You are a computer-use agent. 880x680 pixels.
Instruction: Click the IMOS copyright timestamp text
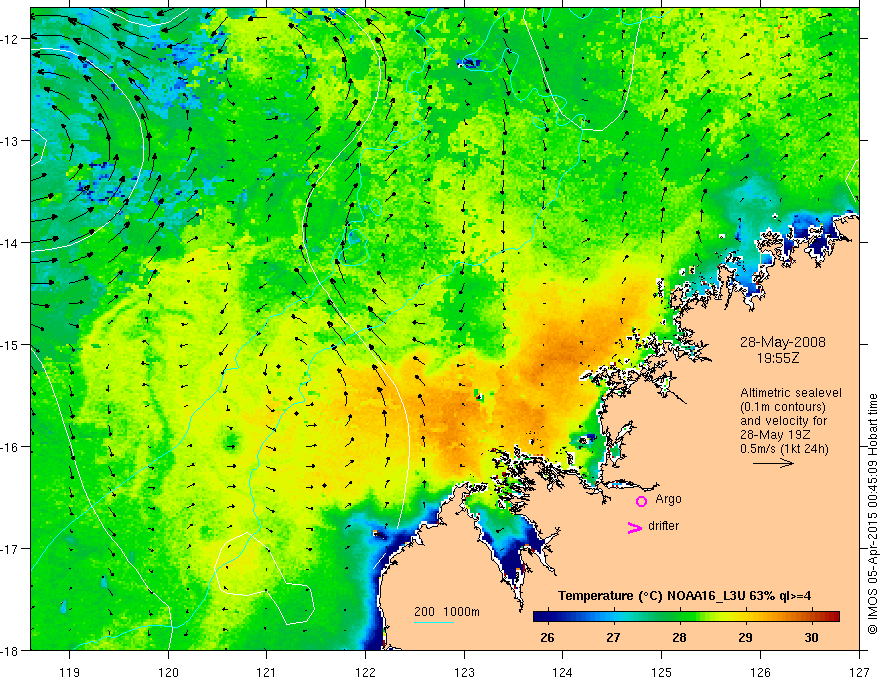coord(873,513)
